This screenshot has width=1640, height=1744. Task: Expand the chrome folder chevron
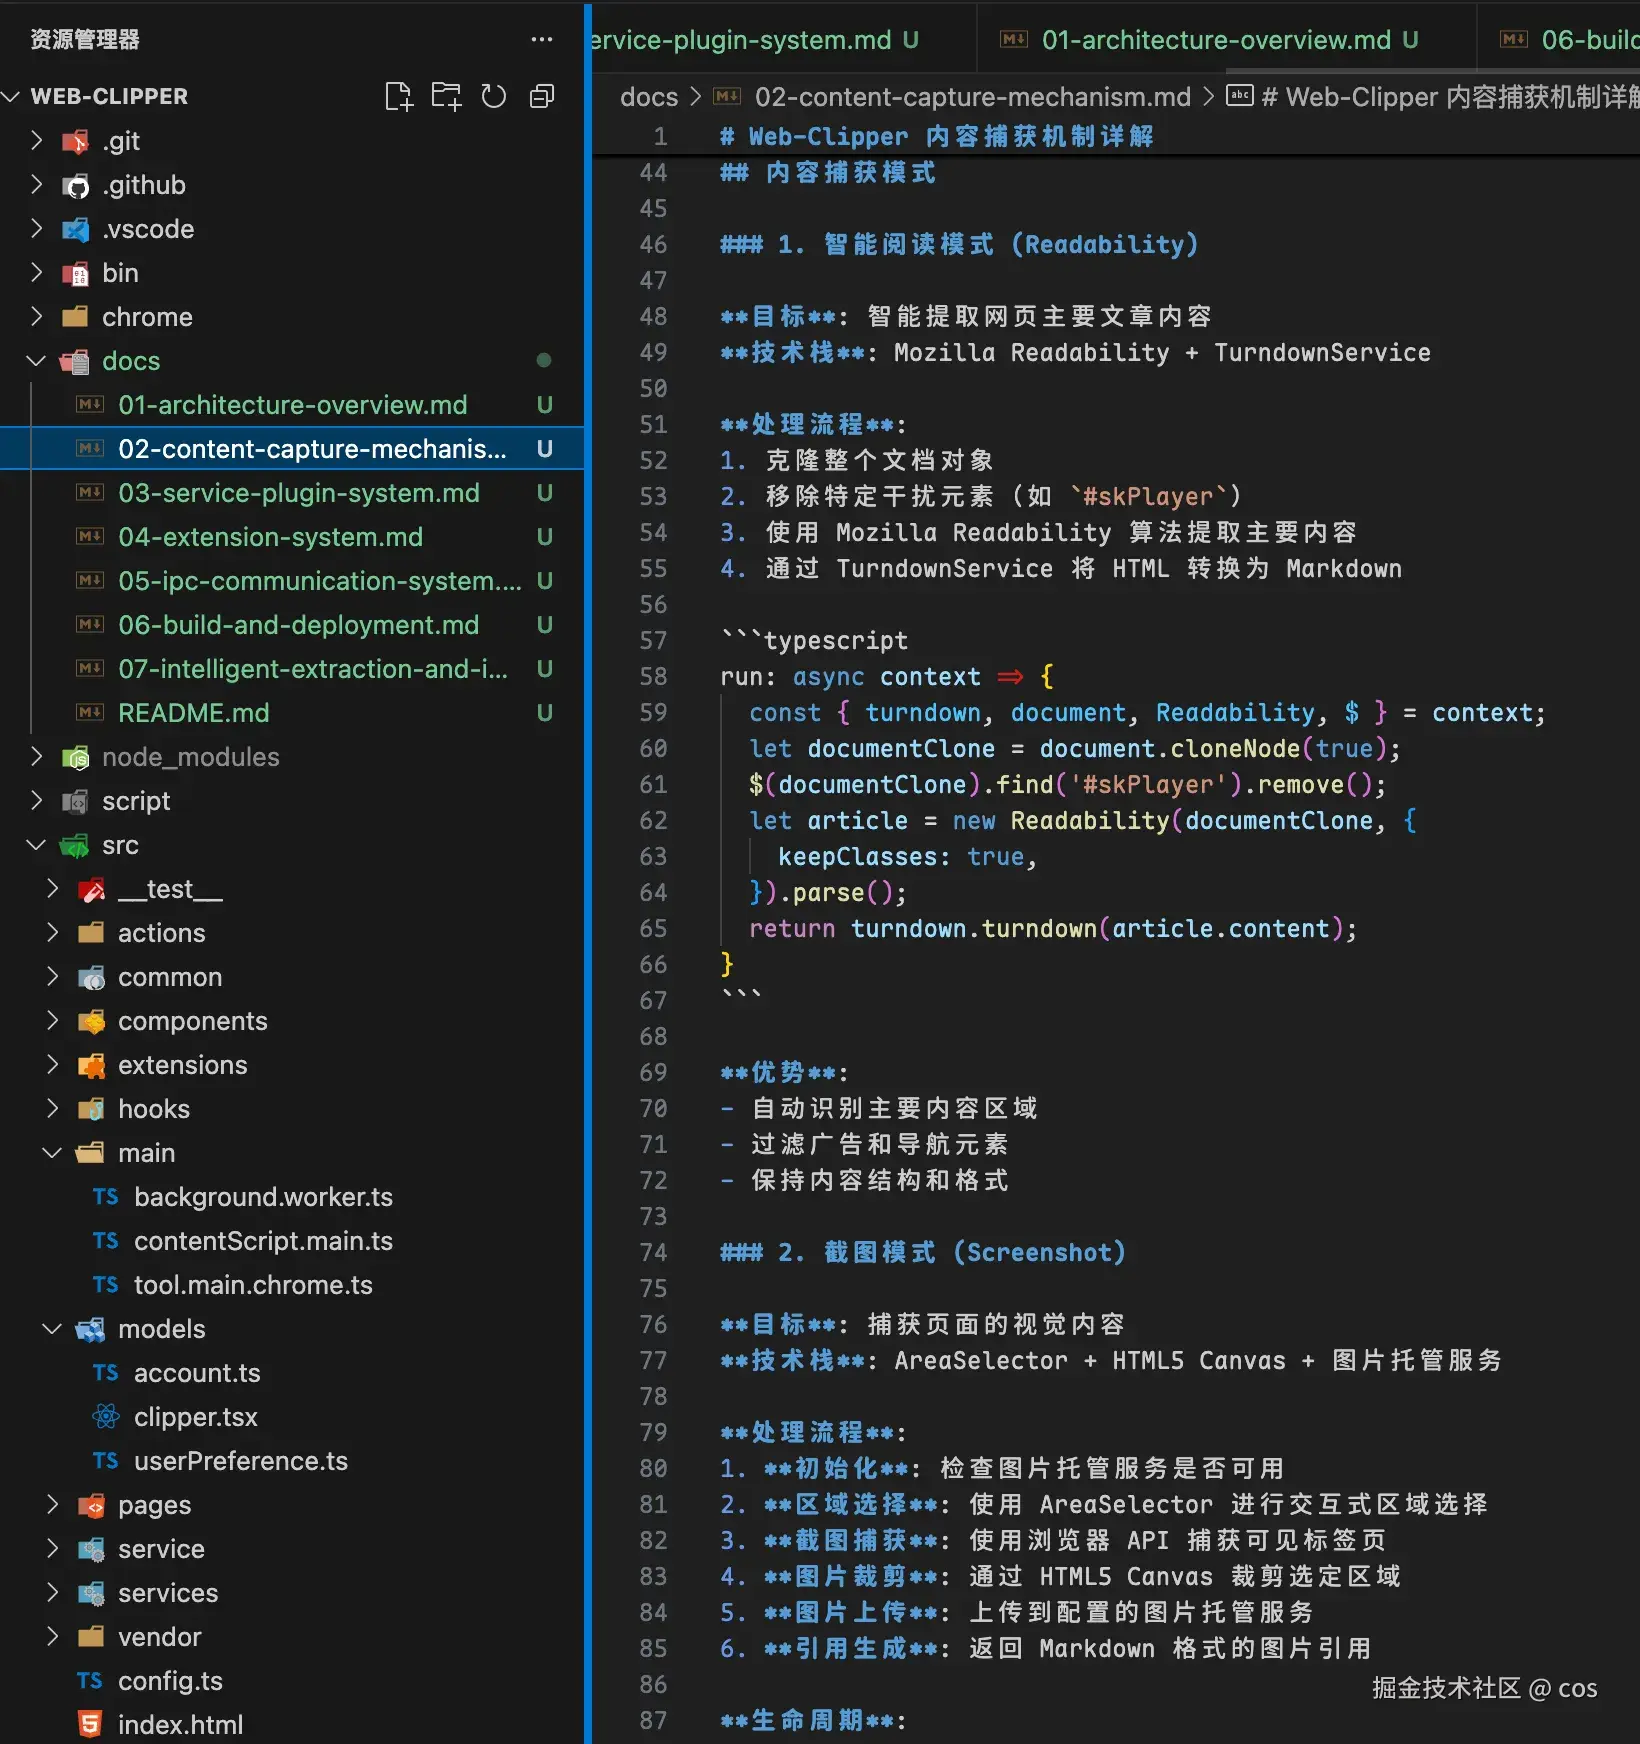tap(37, 317)
